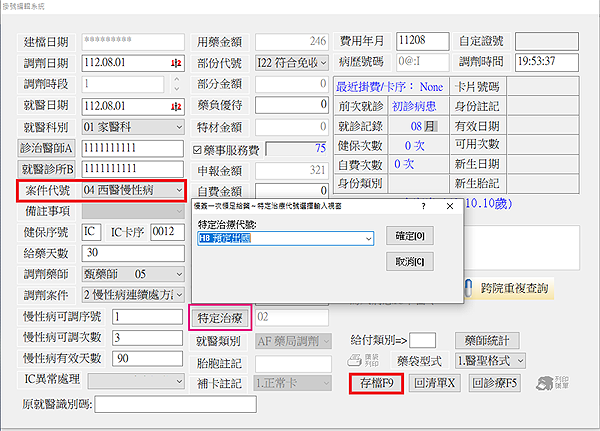Click the 特定治療 button
600x431 pixels.
pos(217,317)
